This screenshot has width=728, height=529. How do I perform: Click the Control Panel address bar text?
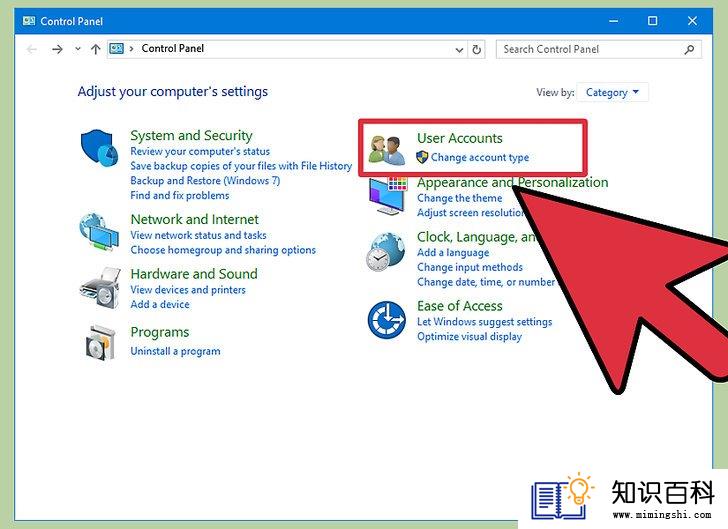point(173,49)
